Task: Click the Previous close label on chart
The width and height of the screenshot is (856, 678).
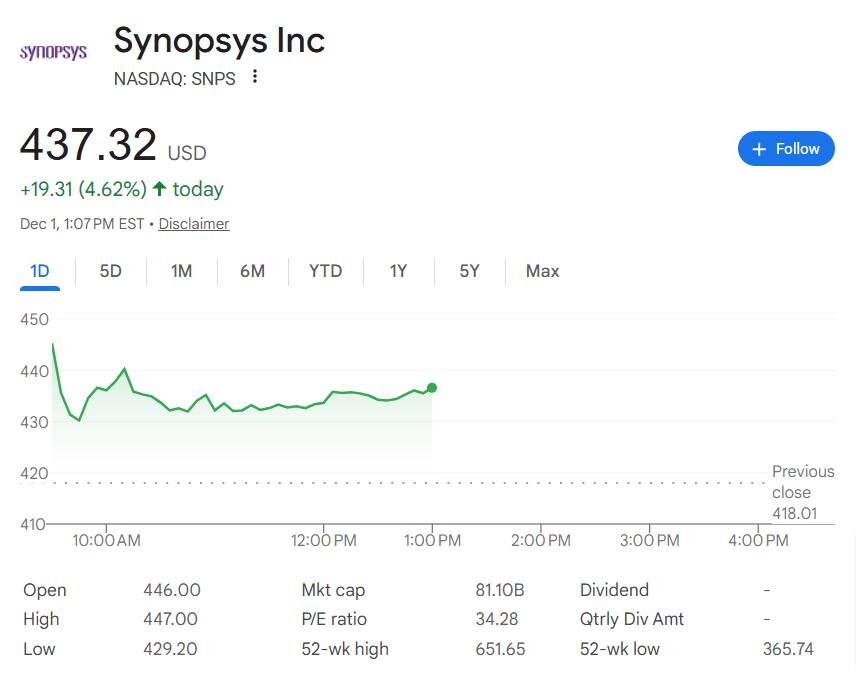Action: point(802,482)
